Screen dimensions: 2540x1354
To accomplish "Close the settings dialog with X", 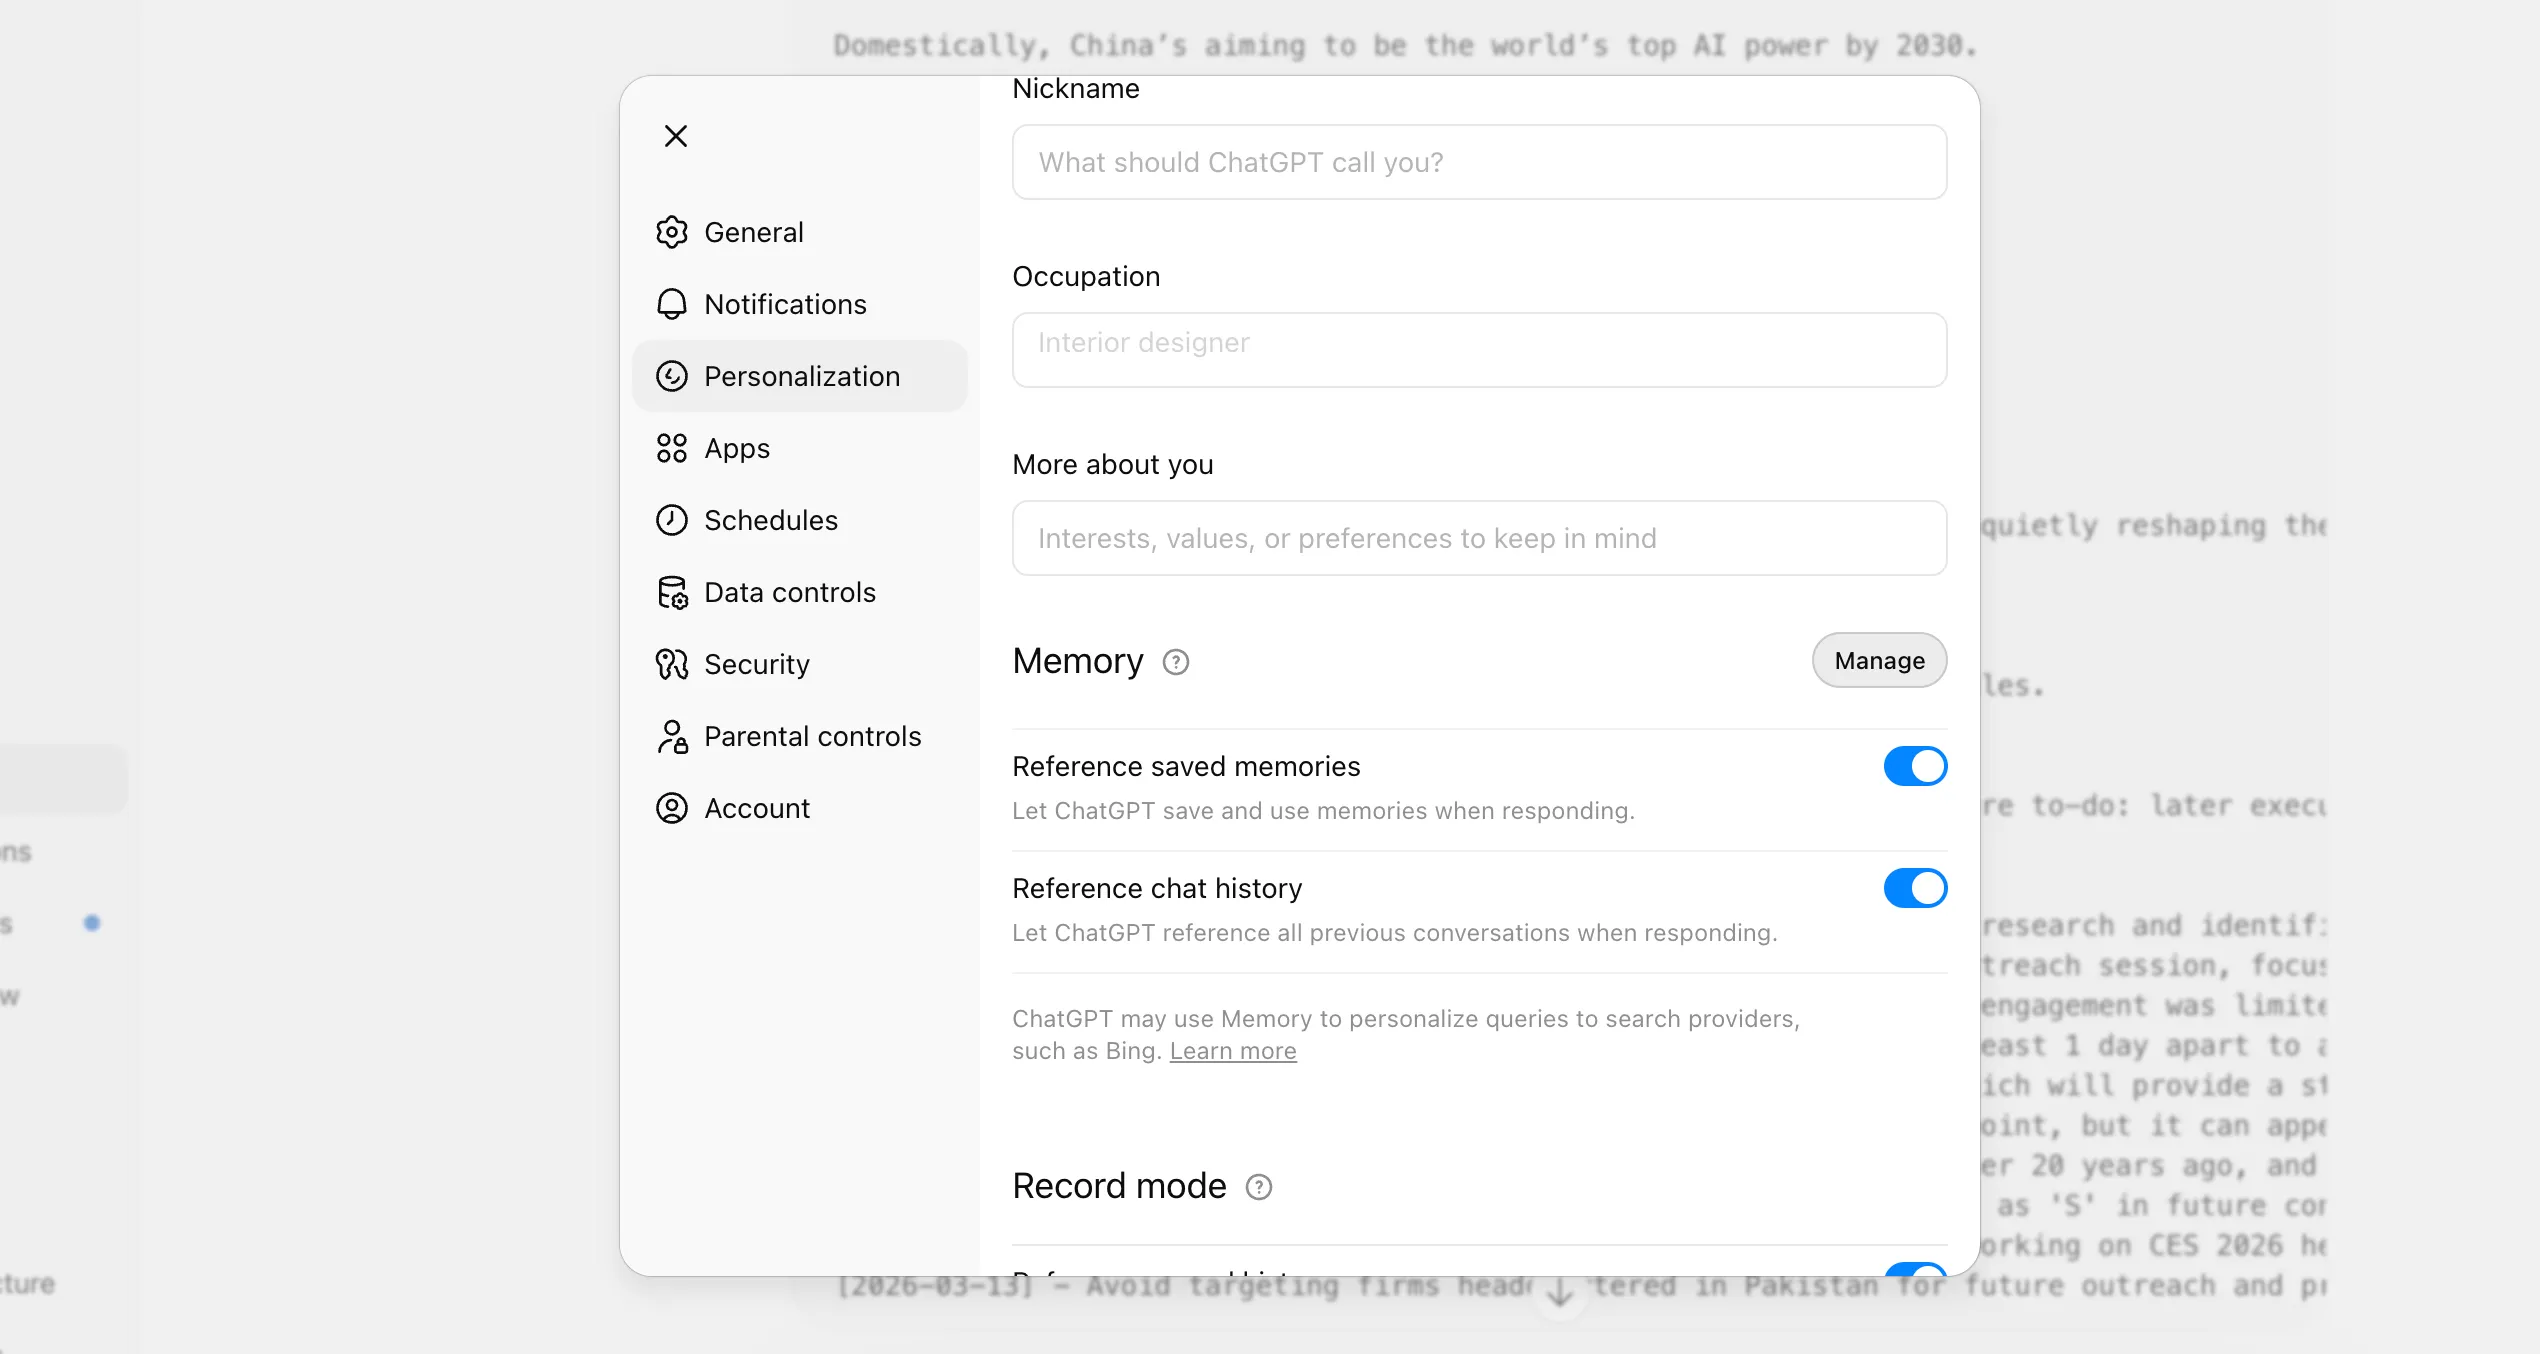I will (x=676, y=136).
